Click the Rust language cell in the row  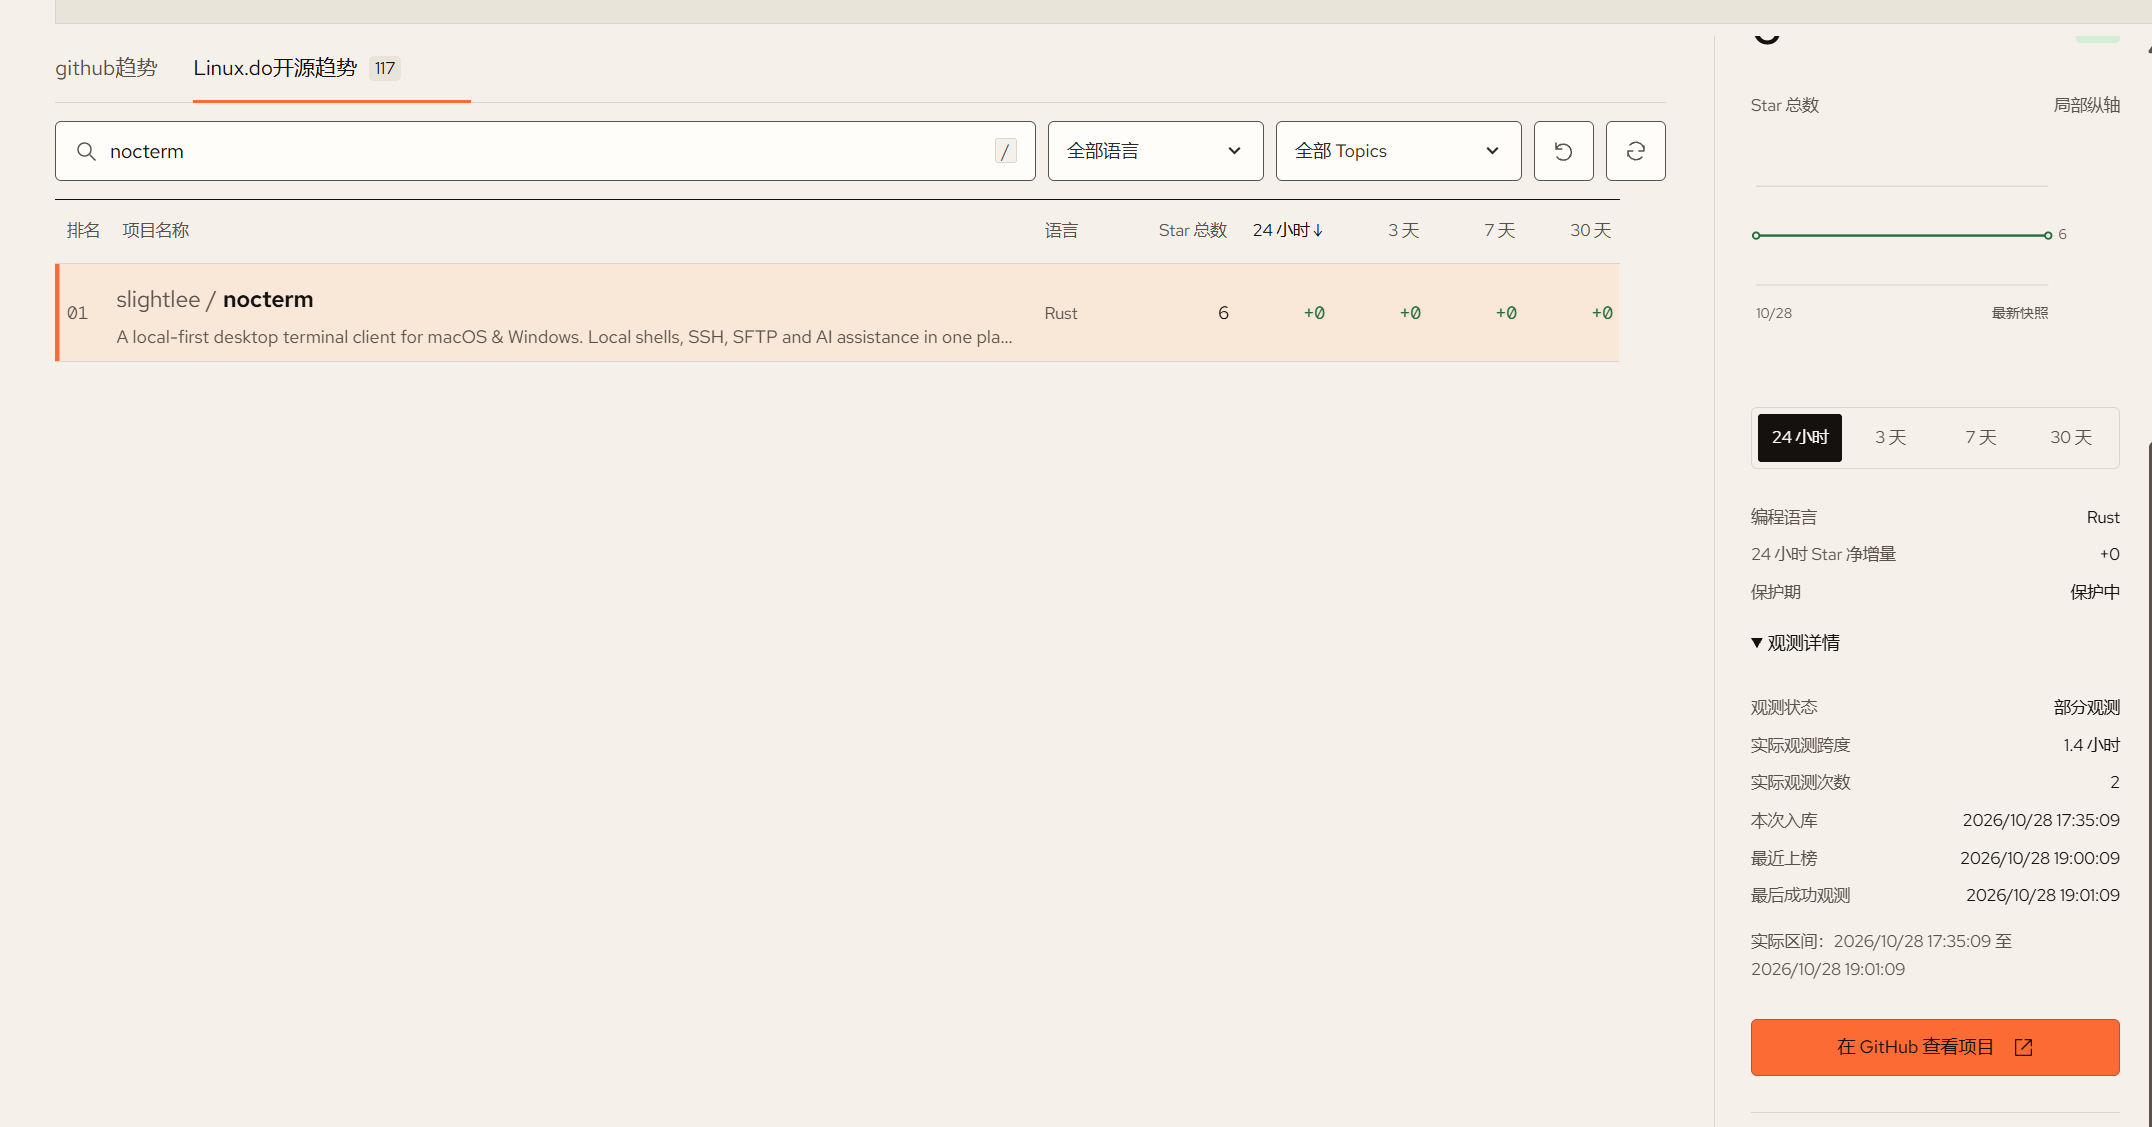(x=1061, y=313)
